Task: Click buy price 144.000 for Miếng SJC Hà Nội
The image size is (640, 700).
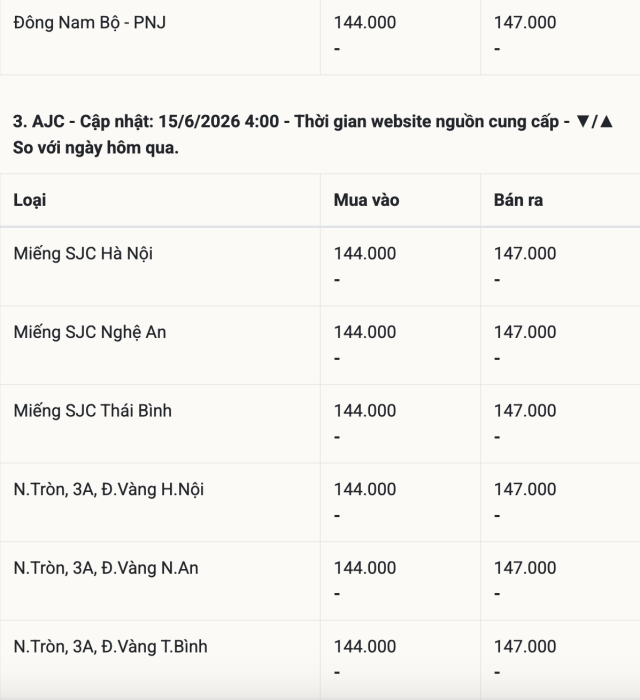Action: point(365,254)
